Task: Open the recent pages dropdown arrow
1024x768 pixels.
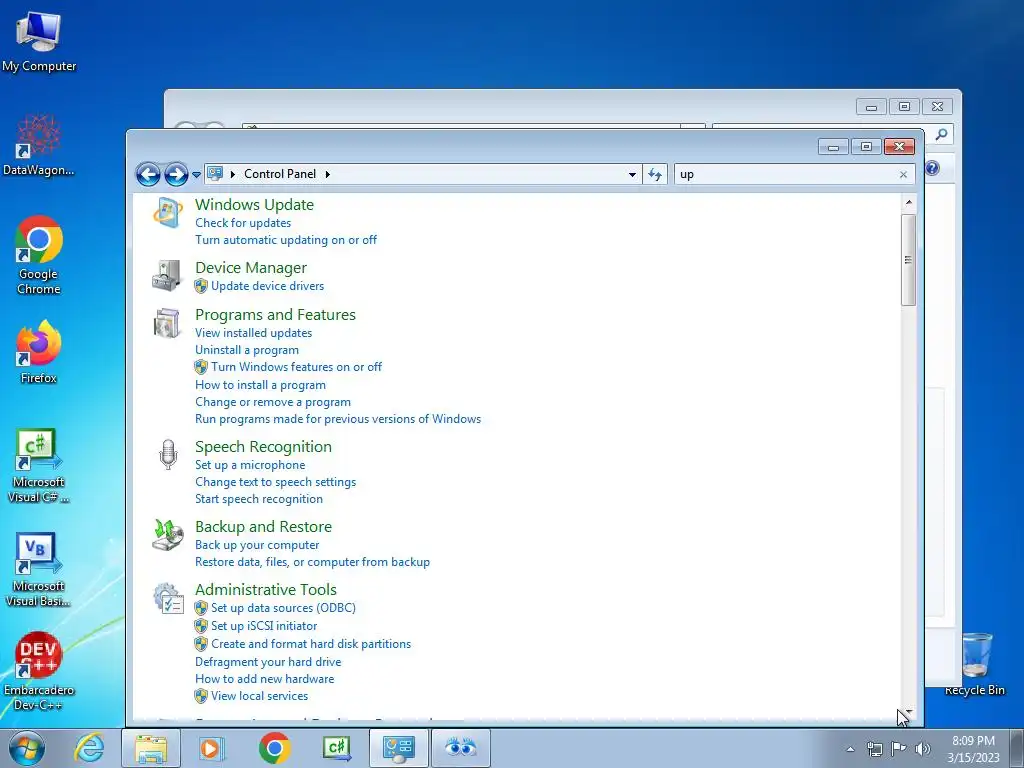Action: 196,175
